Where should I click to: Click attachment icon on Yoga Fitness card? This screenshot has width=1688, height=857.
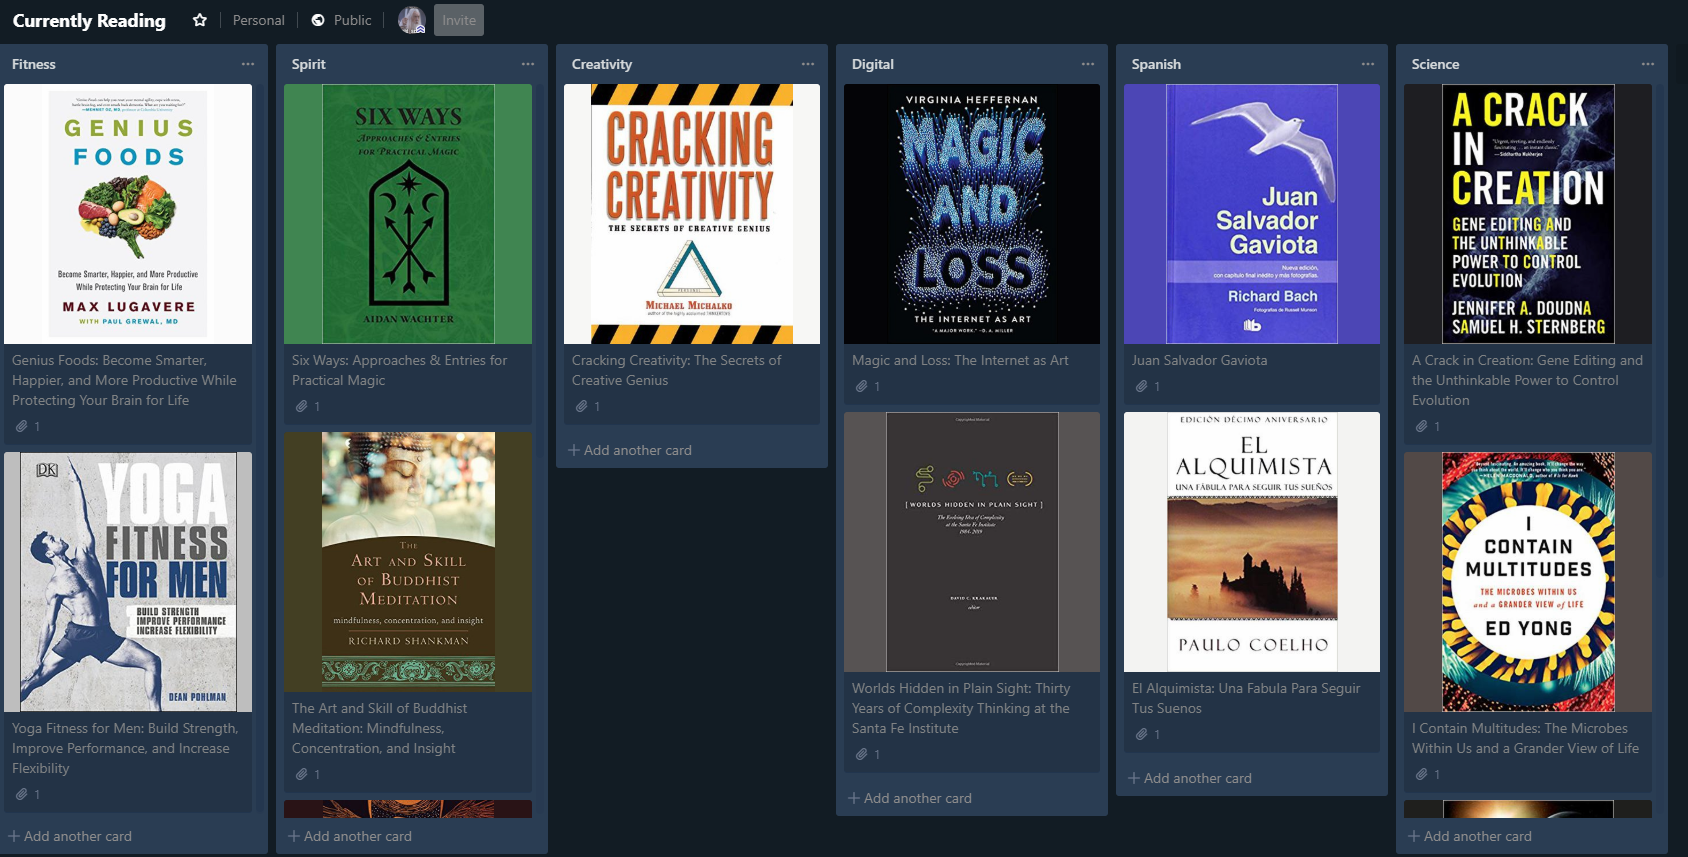click(21, 794)
